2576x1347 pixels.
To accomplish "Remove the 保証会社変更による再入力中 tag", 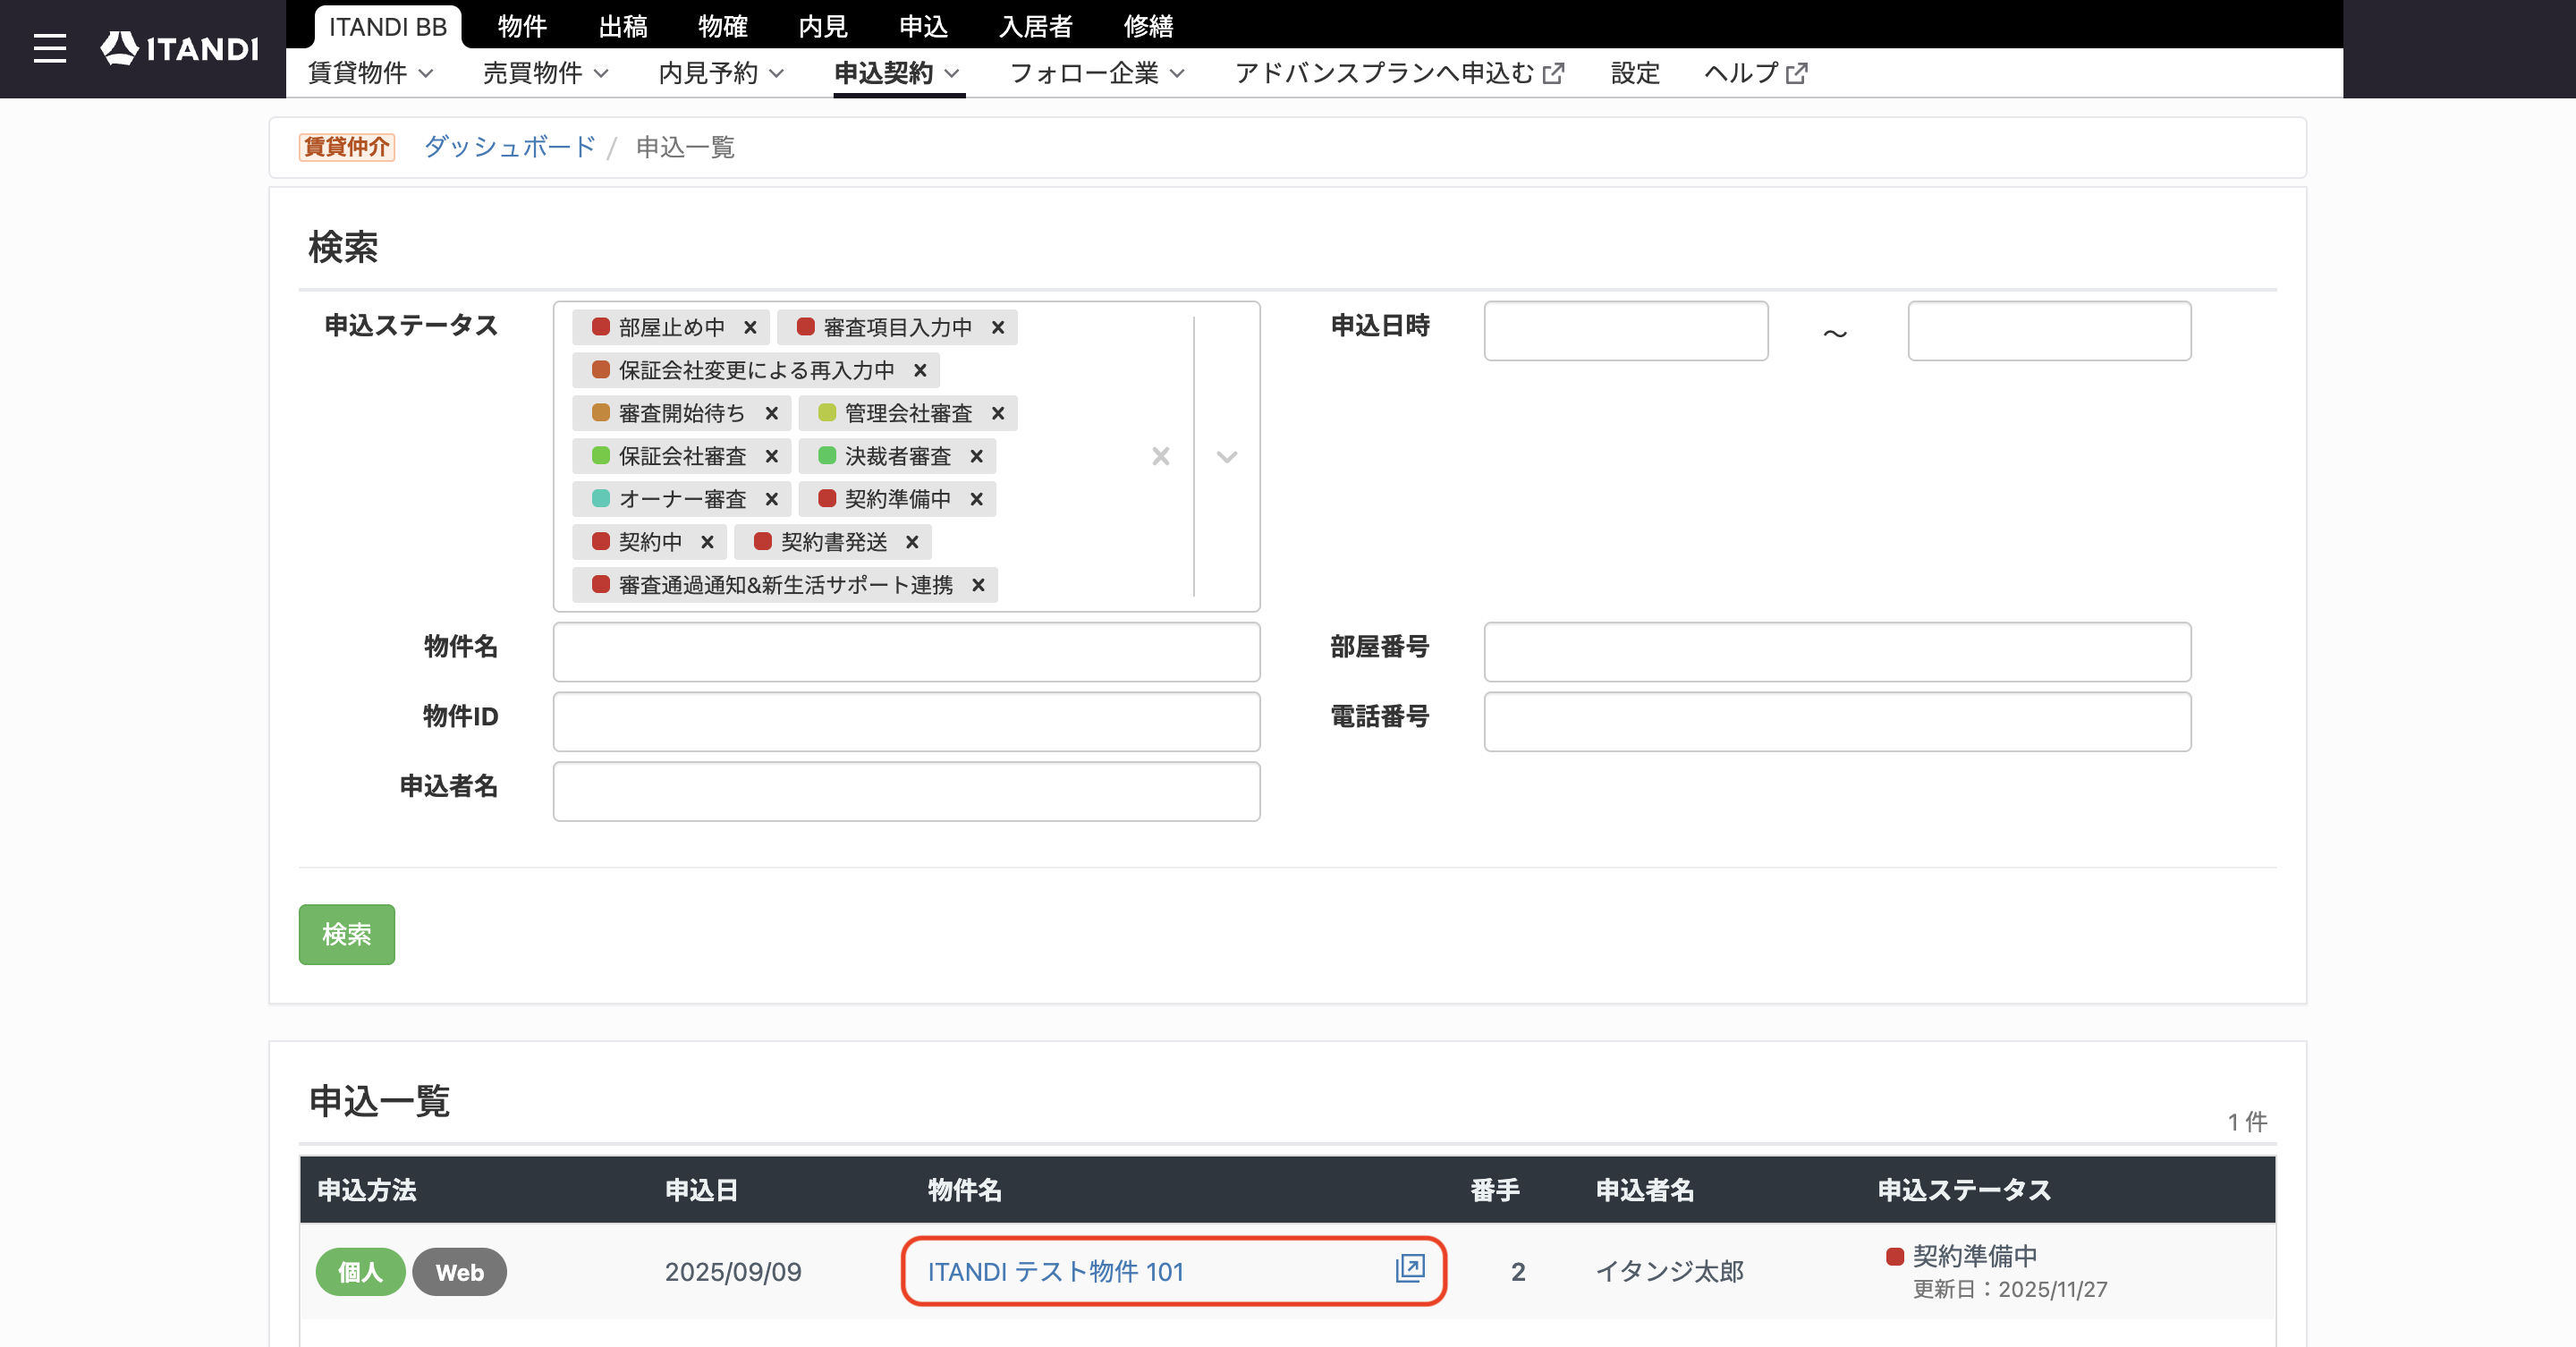I will [x=920, y=370].
